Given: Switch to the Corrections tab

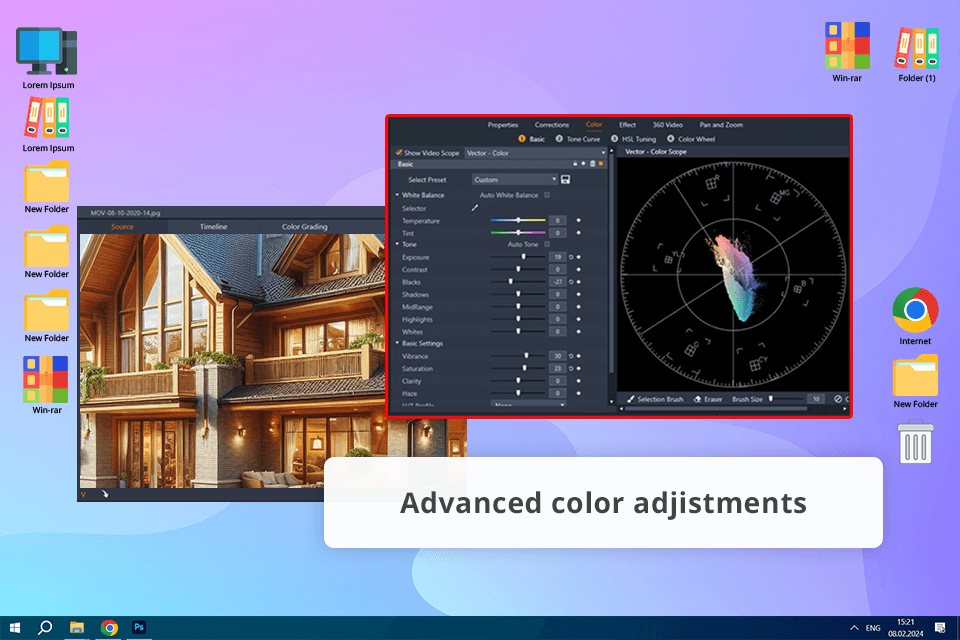Looking at the screenshot, I should (x=552, y=125).
